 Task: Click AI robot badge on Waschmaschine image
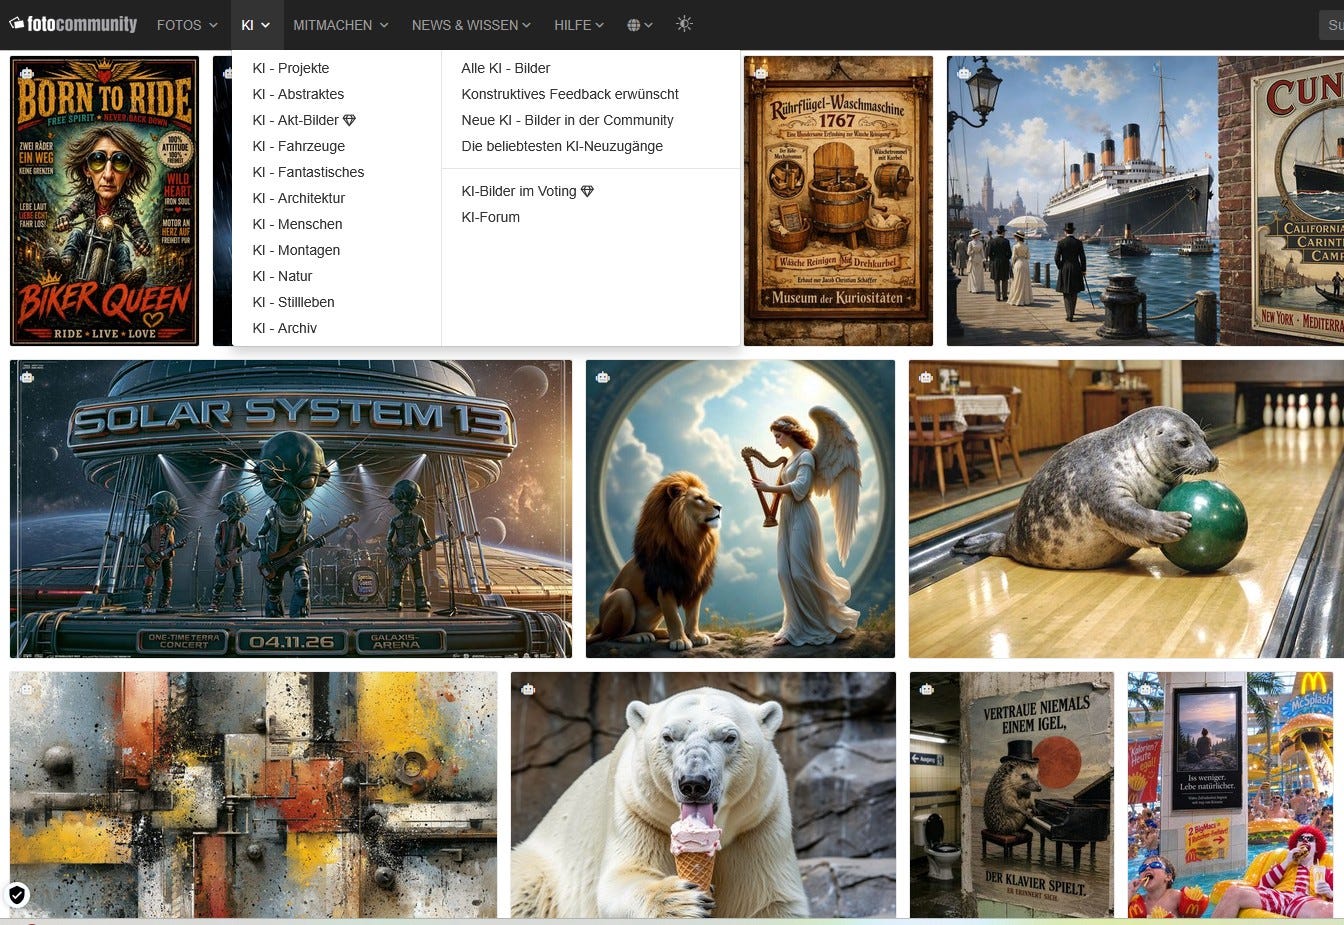[761, 73]
